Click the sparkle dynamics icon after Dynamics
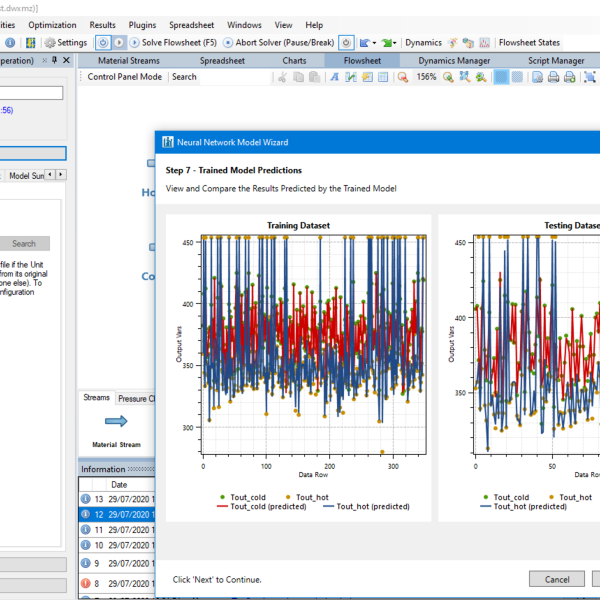The width and height of the screenshot is (600, 600). (x=452, y=42)
